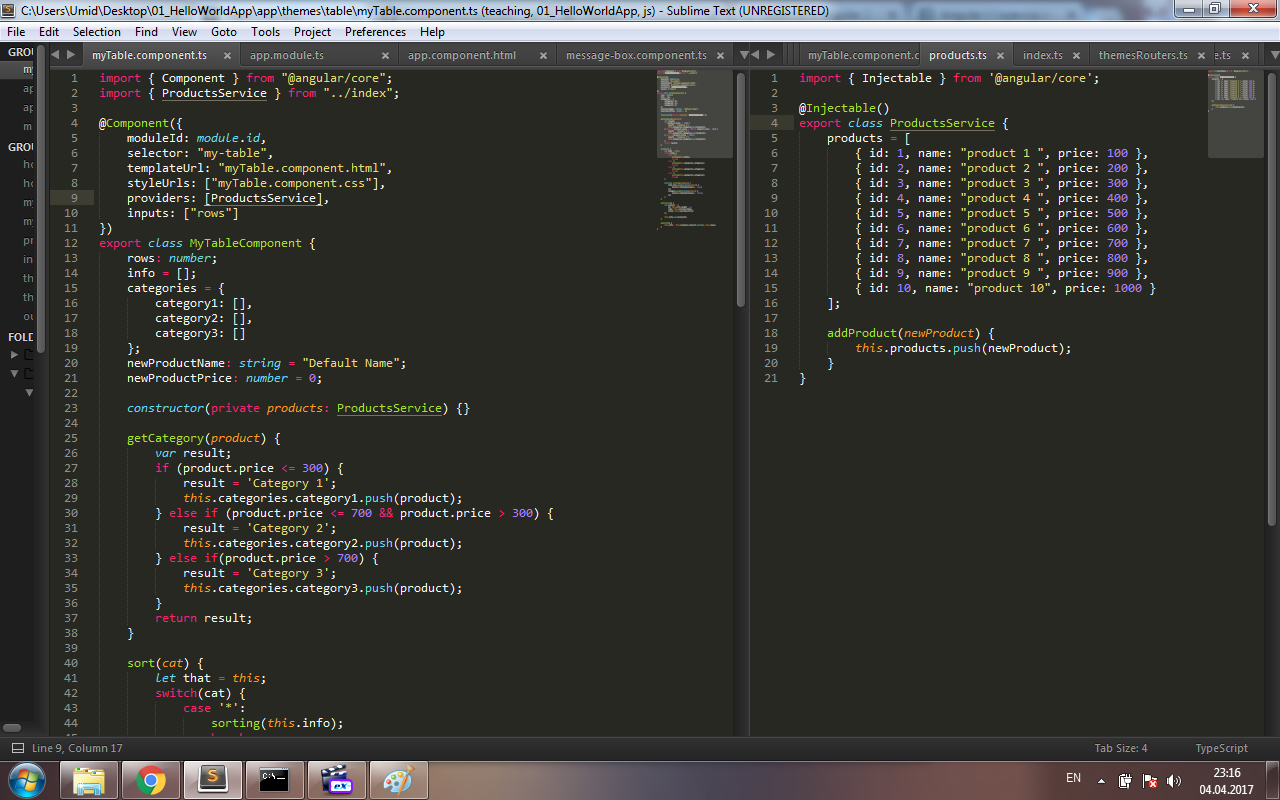Open Windows Explorer from taskbar
This screenshot has width=1280, height=800.
[x=89, y=779]
